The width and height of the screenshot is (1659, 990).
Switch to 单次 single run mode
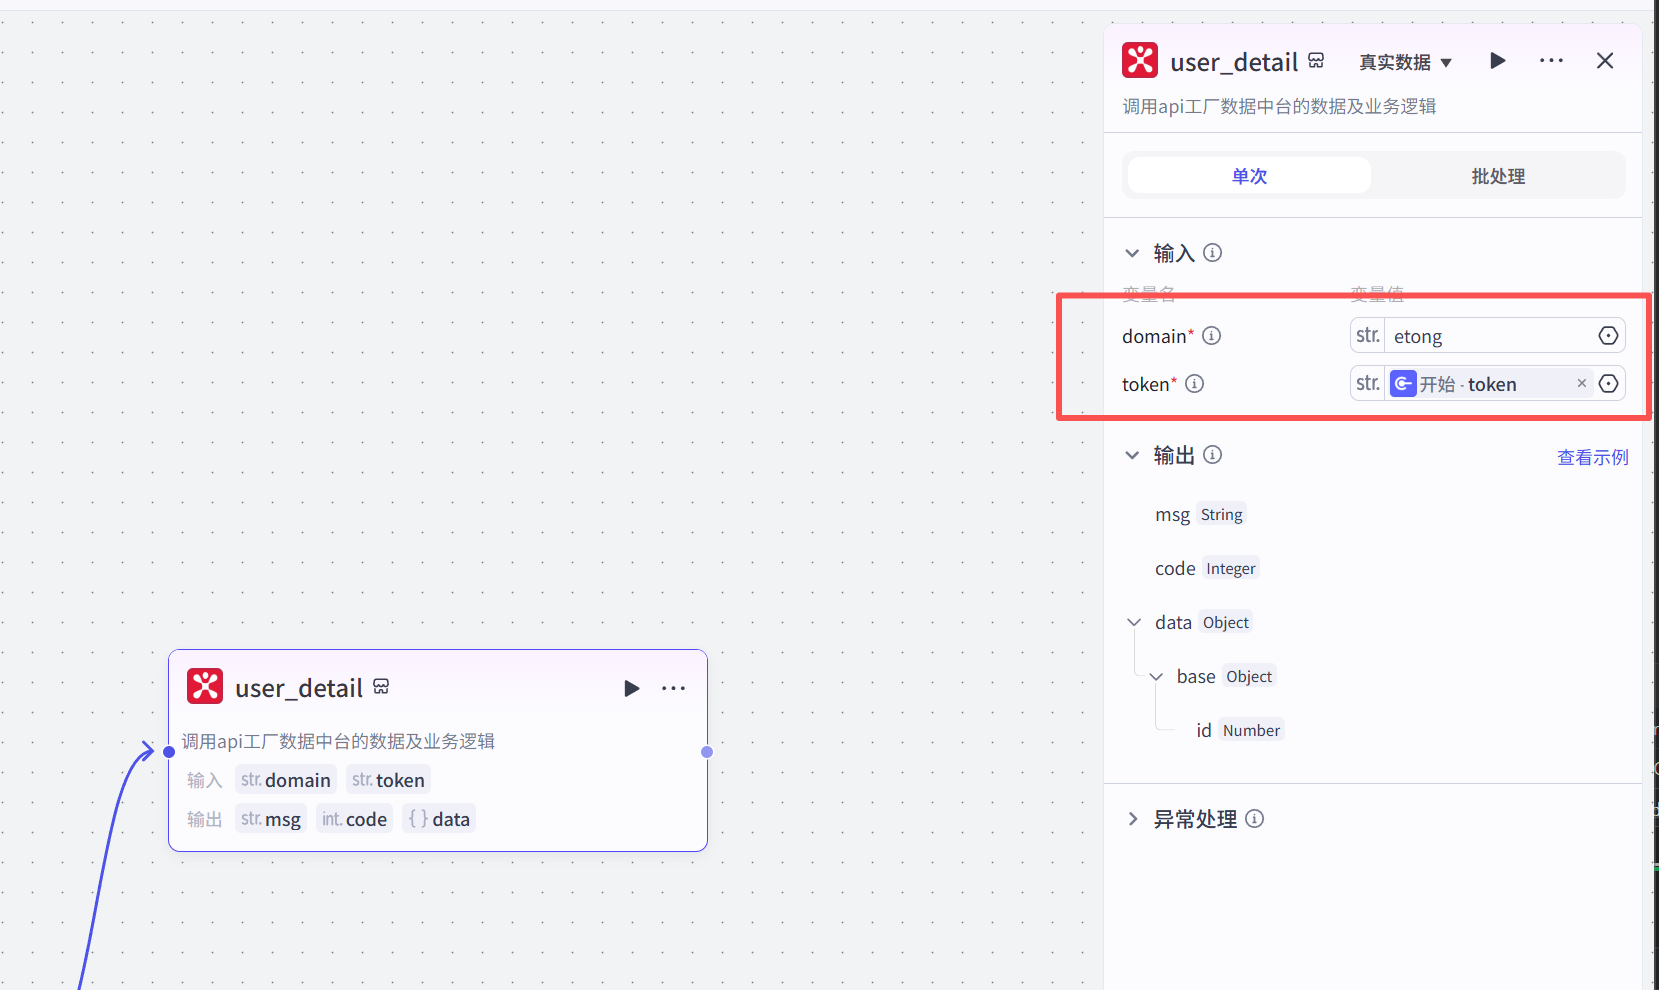(x=1249, y=176)
